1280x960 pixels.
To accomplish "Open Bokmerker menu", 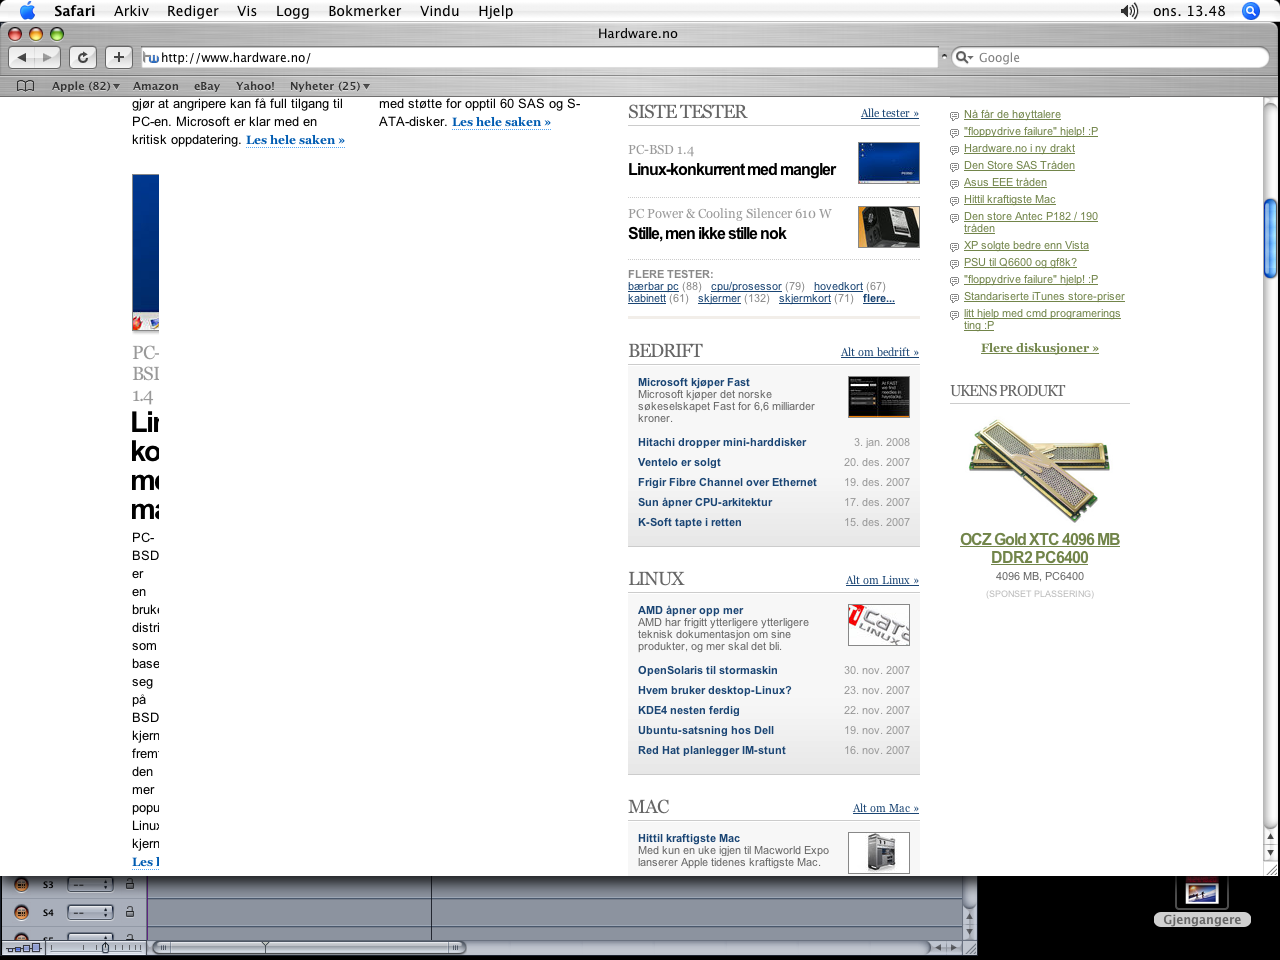I will (364, 11).
